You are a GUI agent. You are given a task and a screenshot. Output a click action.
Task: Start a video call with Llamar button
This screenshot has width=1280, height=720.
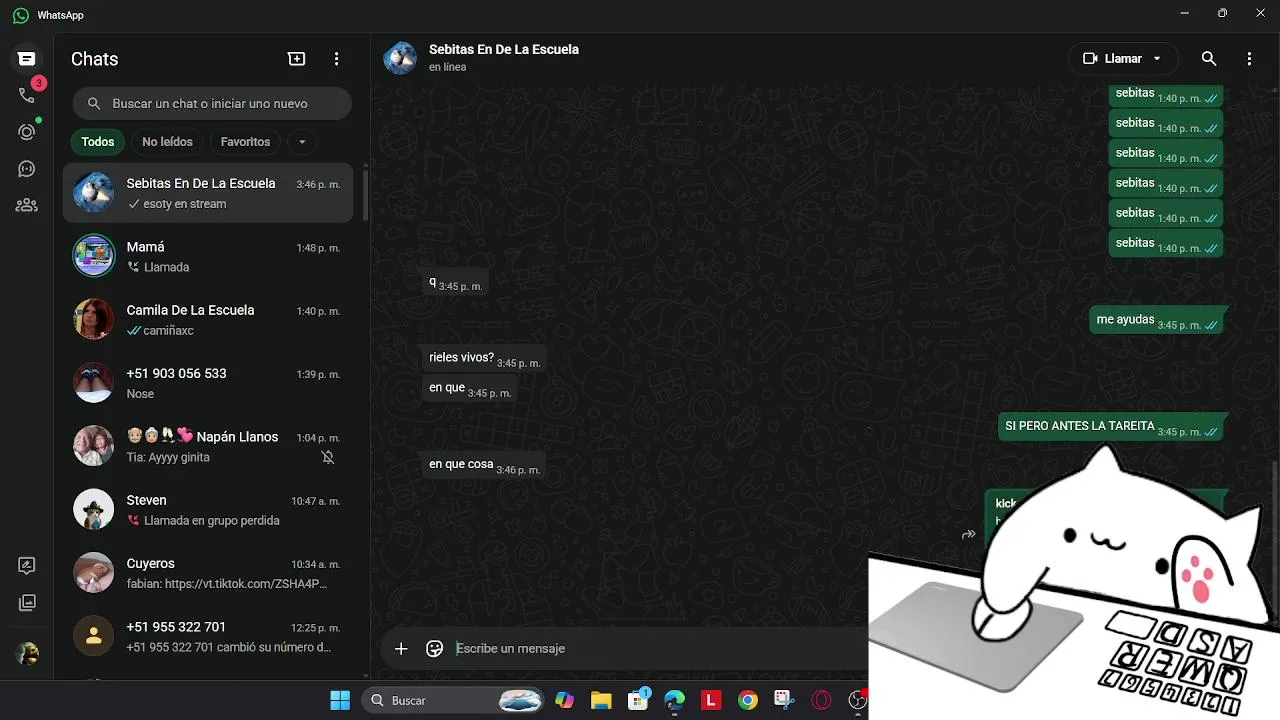tap(1112, 59)
